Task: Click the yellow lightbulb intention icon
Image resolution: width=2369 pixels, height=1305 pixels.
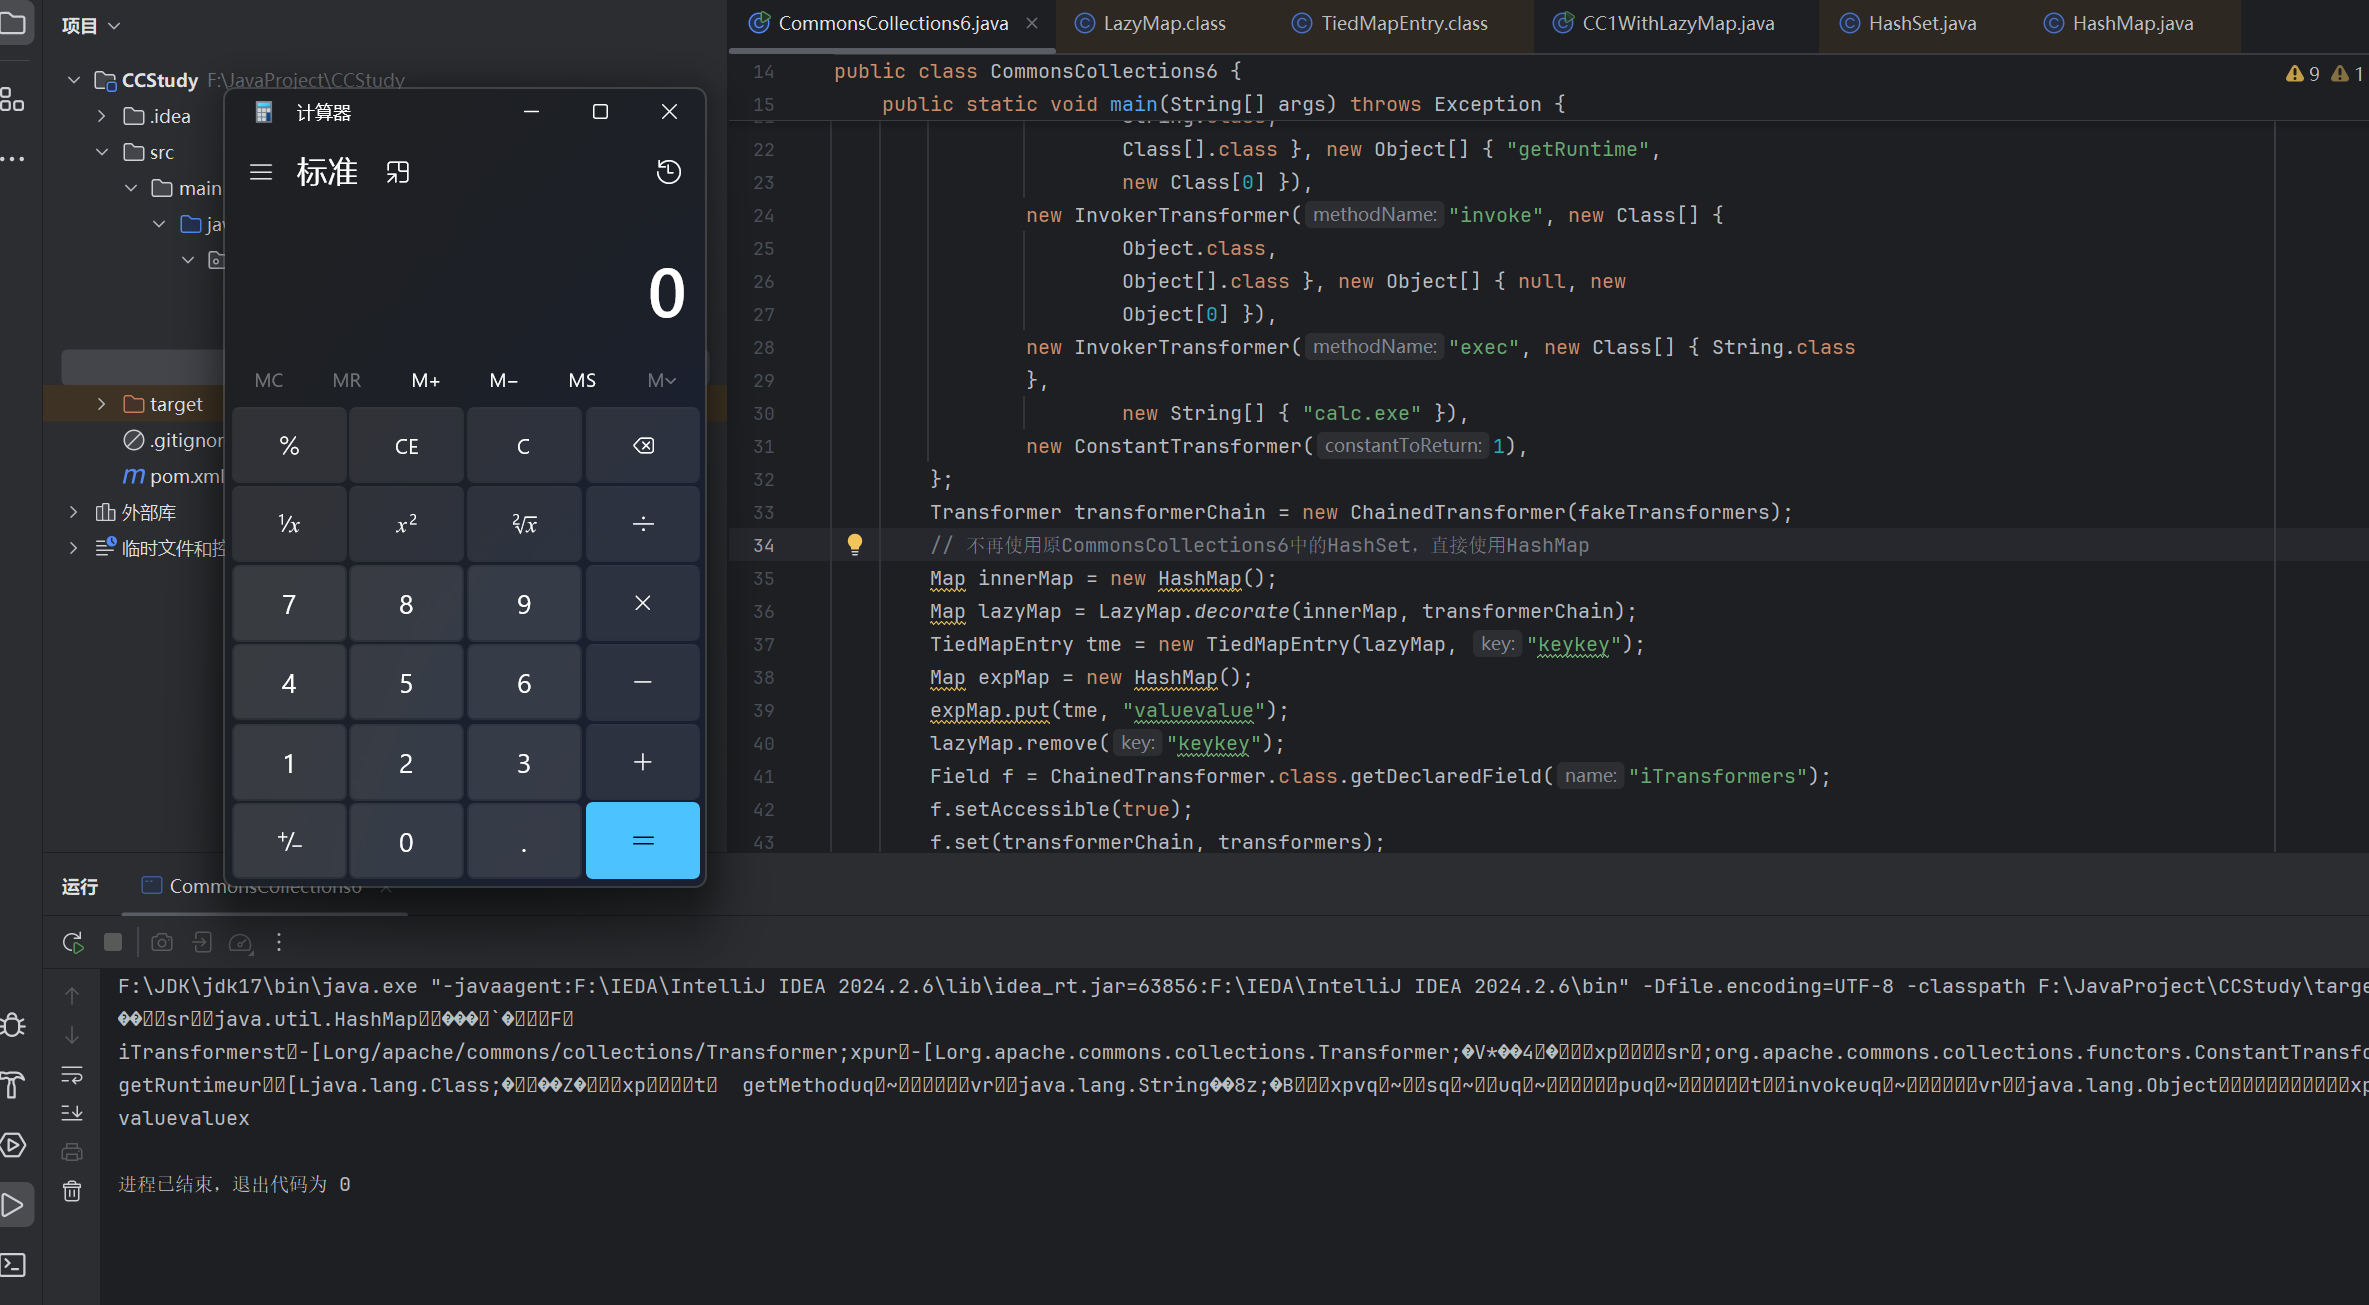Action: [x=854, y=544]
